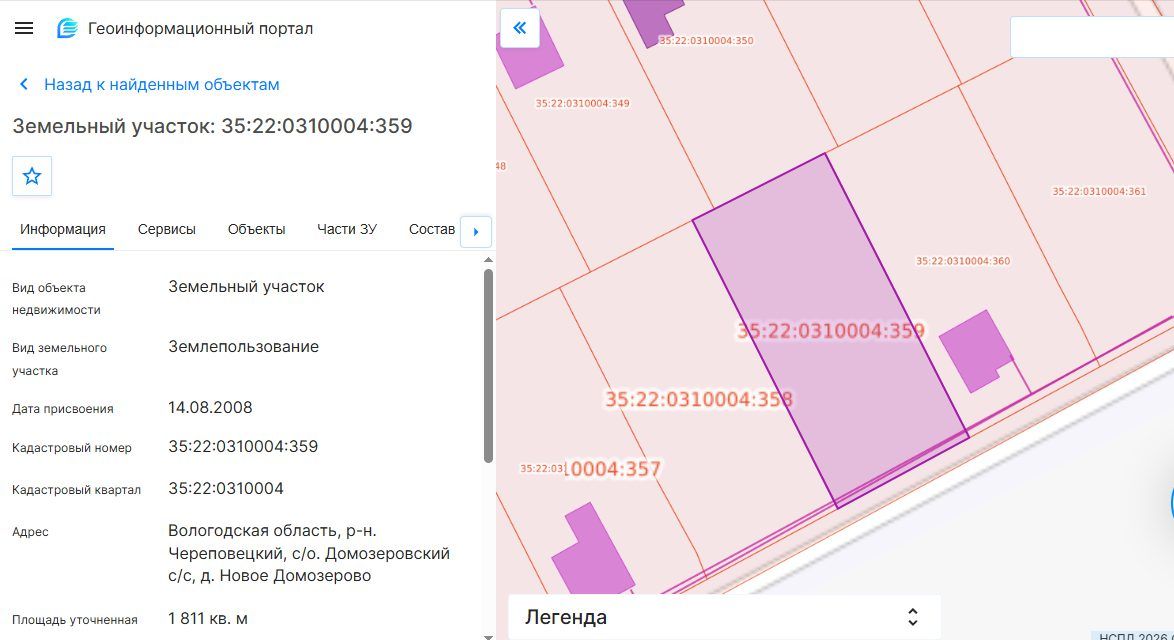Click the purple building inside parcel 360
The image size is (1174, 640).
coord(975,351)
